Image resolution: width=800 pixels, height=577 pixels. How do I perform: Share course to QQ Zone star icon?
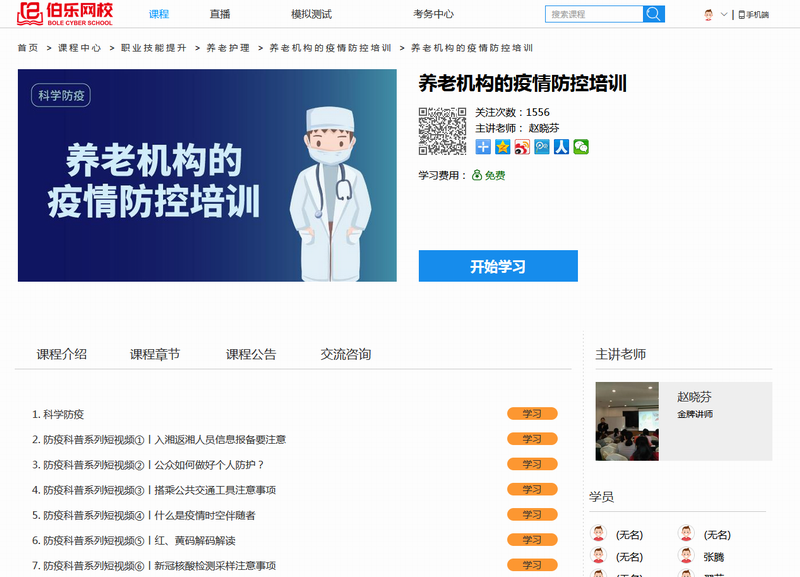(502, 147)
